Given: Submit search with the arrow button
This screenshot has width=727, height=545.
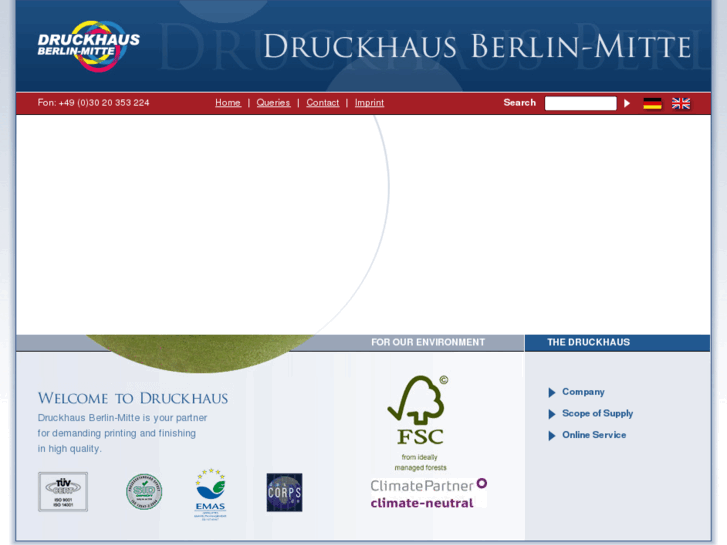Looking at the screenshot, I should tap(627, 103).
